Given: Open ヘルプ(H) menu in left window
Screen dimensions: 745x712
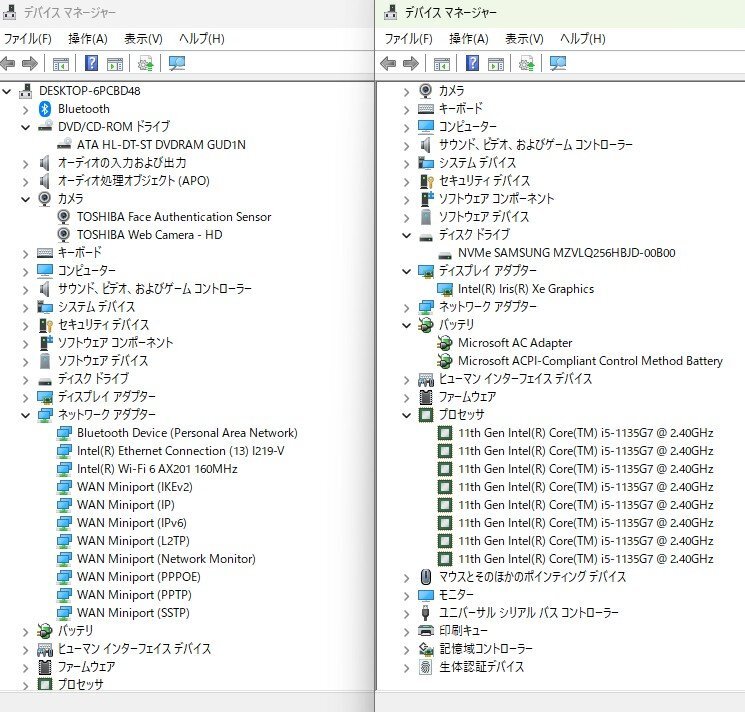Looking at the screenshot, I should [201, 38].
